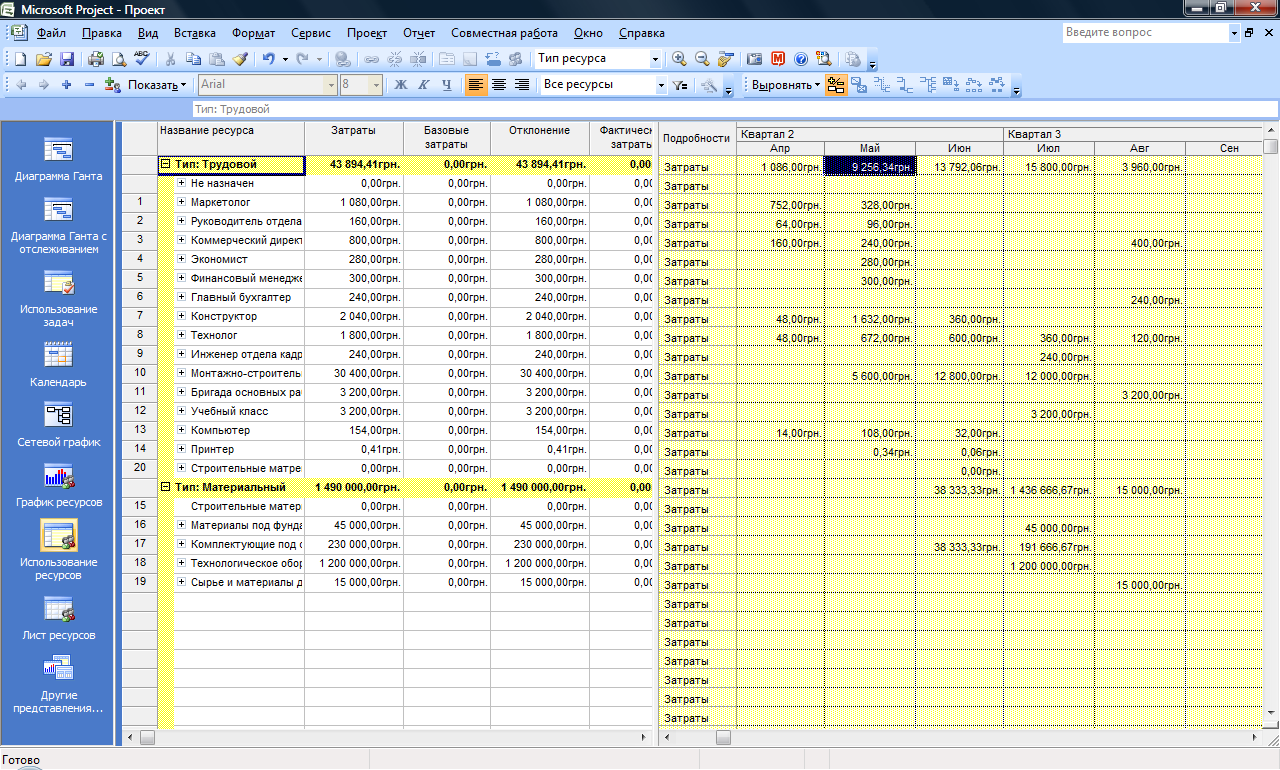This screenshot has width=1280, height=770.
Task: Create a new project with New icon
Action: click(20, 59)
